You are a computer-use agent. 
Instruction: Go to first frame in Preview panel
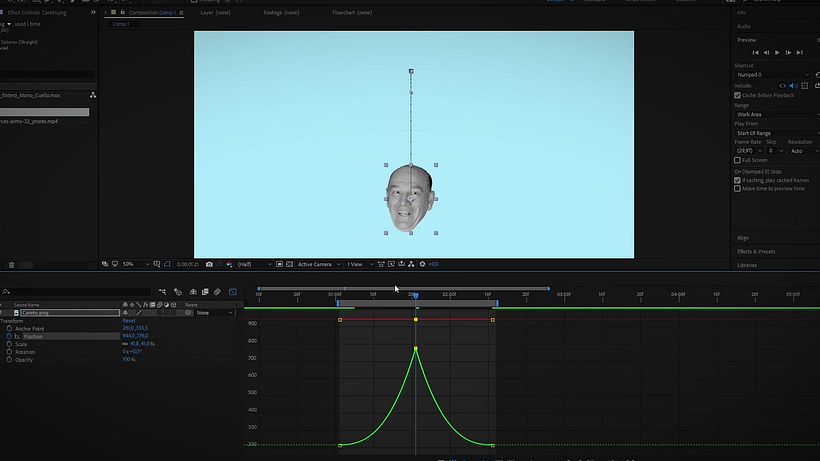tap(755, 52)
